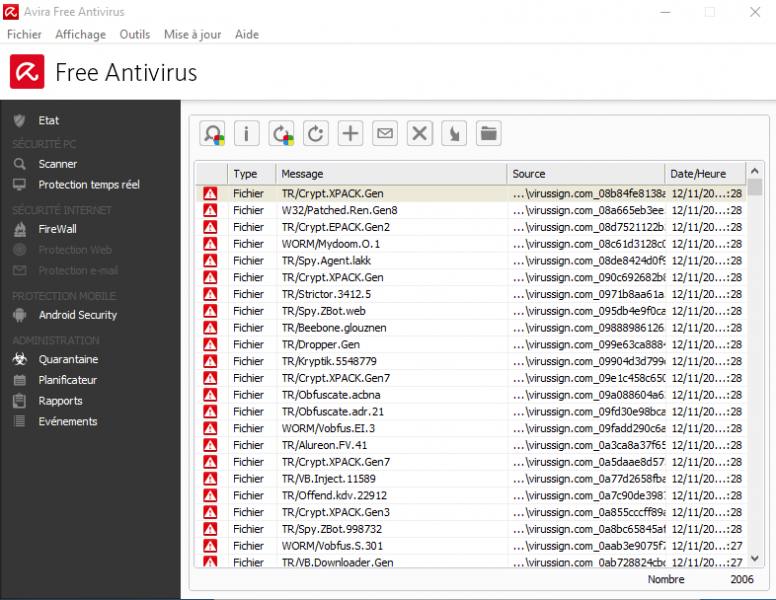Click the magnifier icon beside Scanner
The height and width of the screenshot is (600, 776).
click(x=19, y=164)
